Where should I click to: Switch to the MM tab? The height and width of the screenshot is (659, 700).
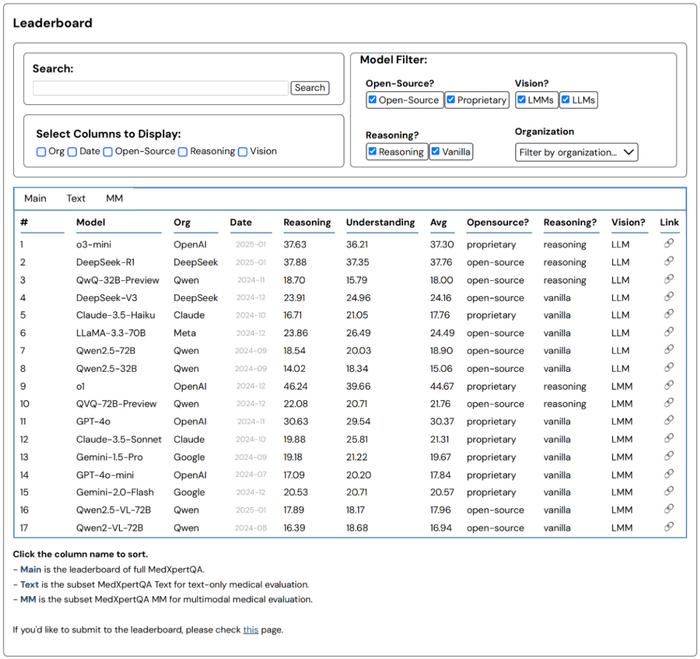pos(114,198)
